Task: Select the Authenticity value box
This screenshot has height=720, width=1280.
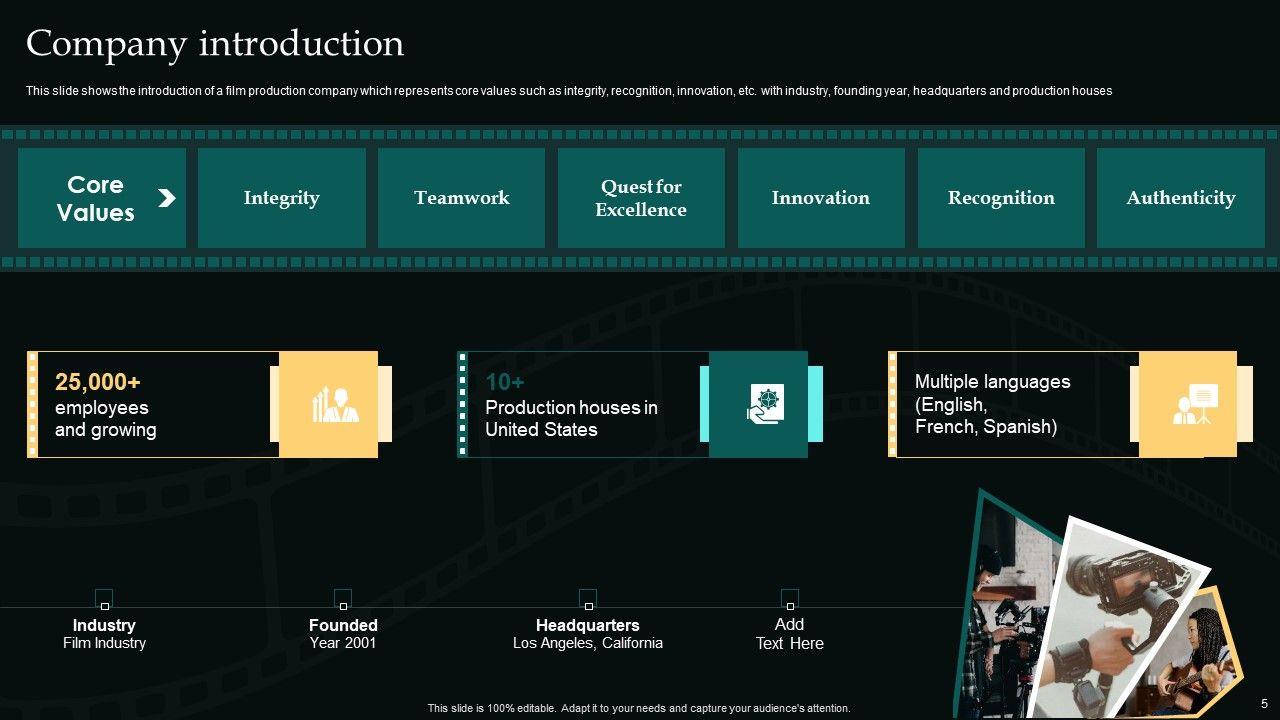Action: pos(1181,198)
